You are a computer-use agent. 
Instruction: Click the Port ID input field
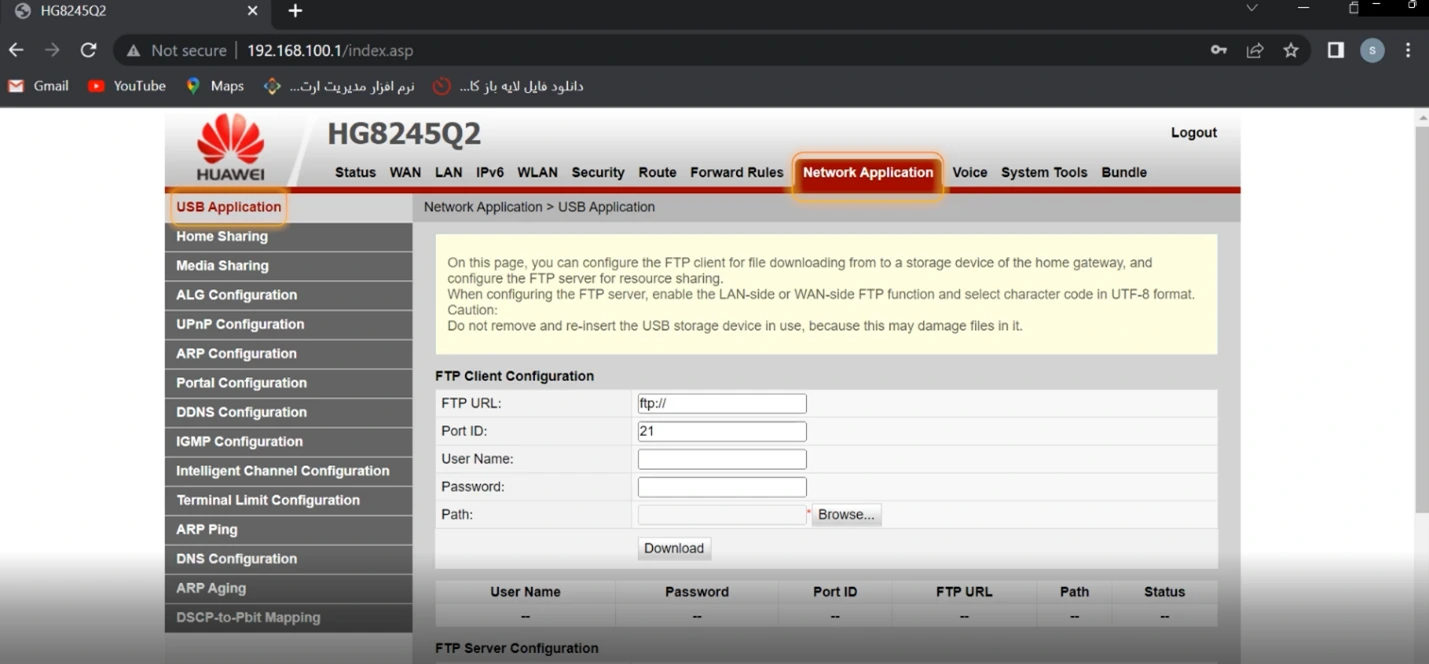click(x=722, y=432)
